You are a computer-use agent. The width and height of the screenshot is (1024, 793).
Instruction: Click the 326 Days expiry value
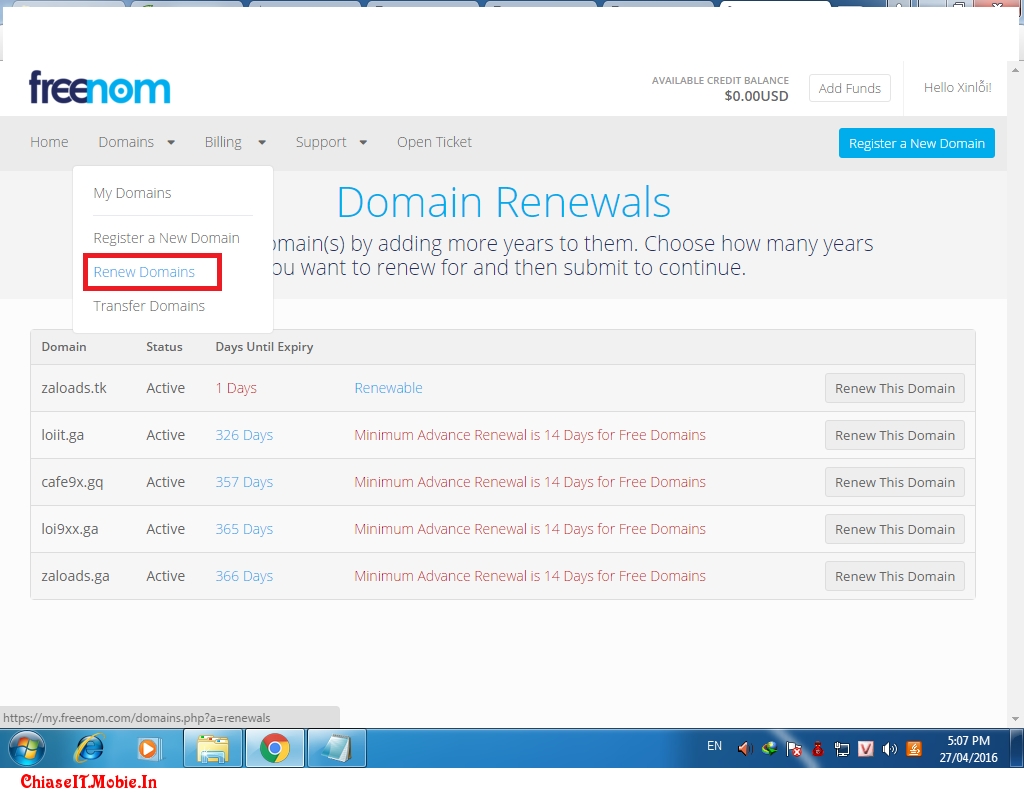[x=244, y=435]
